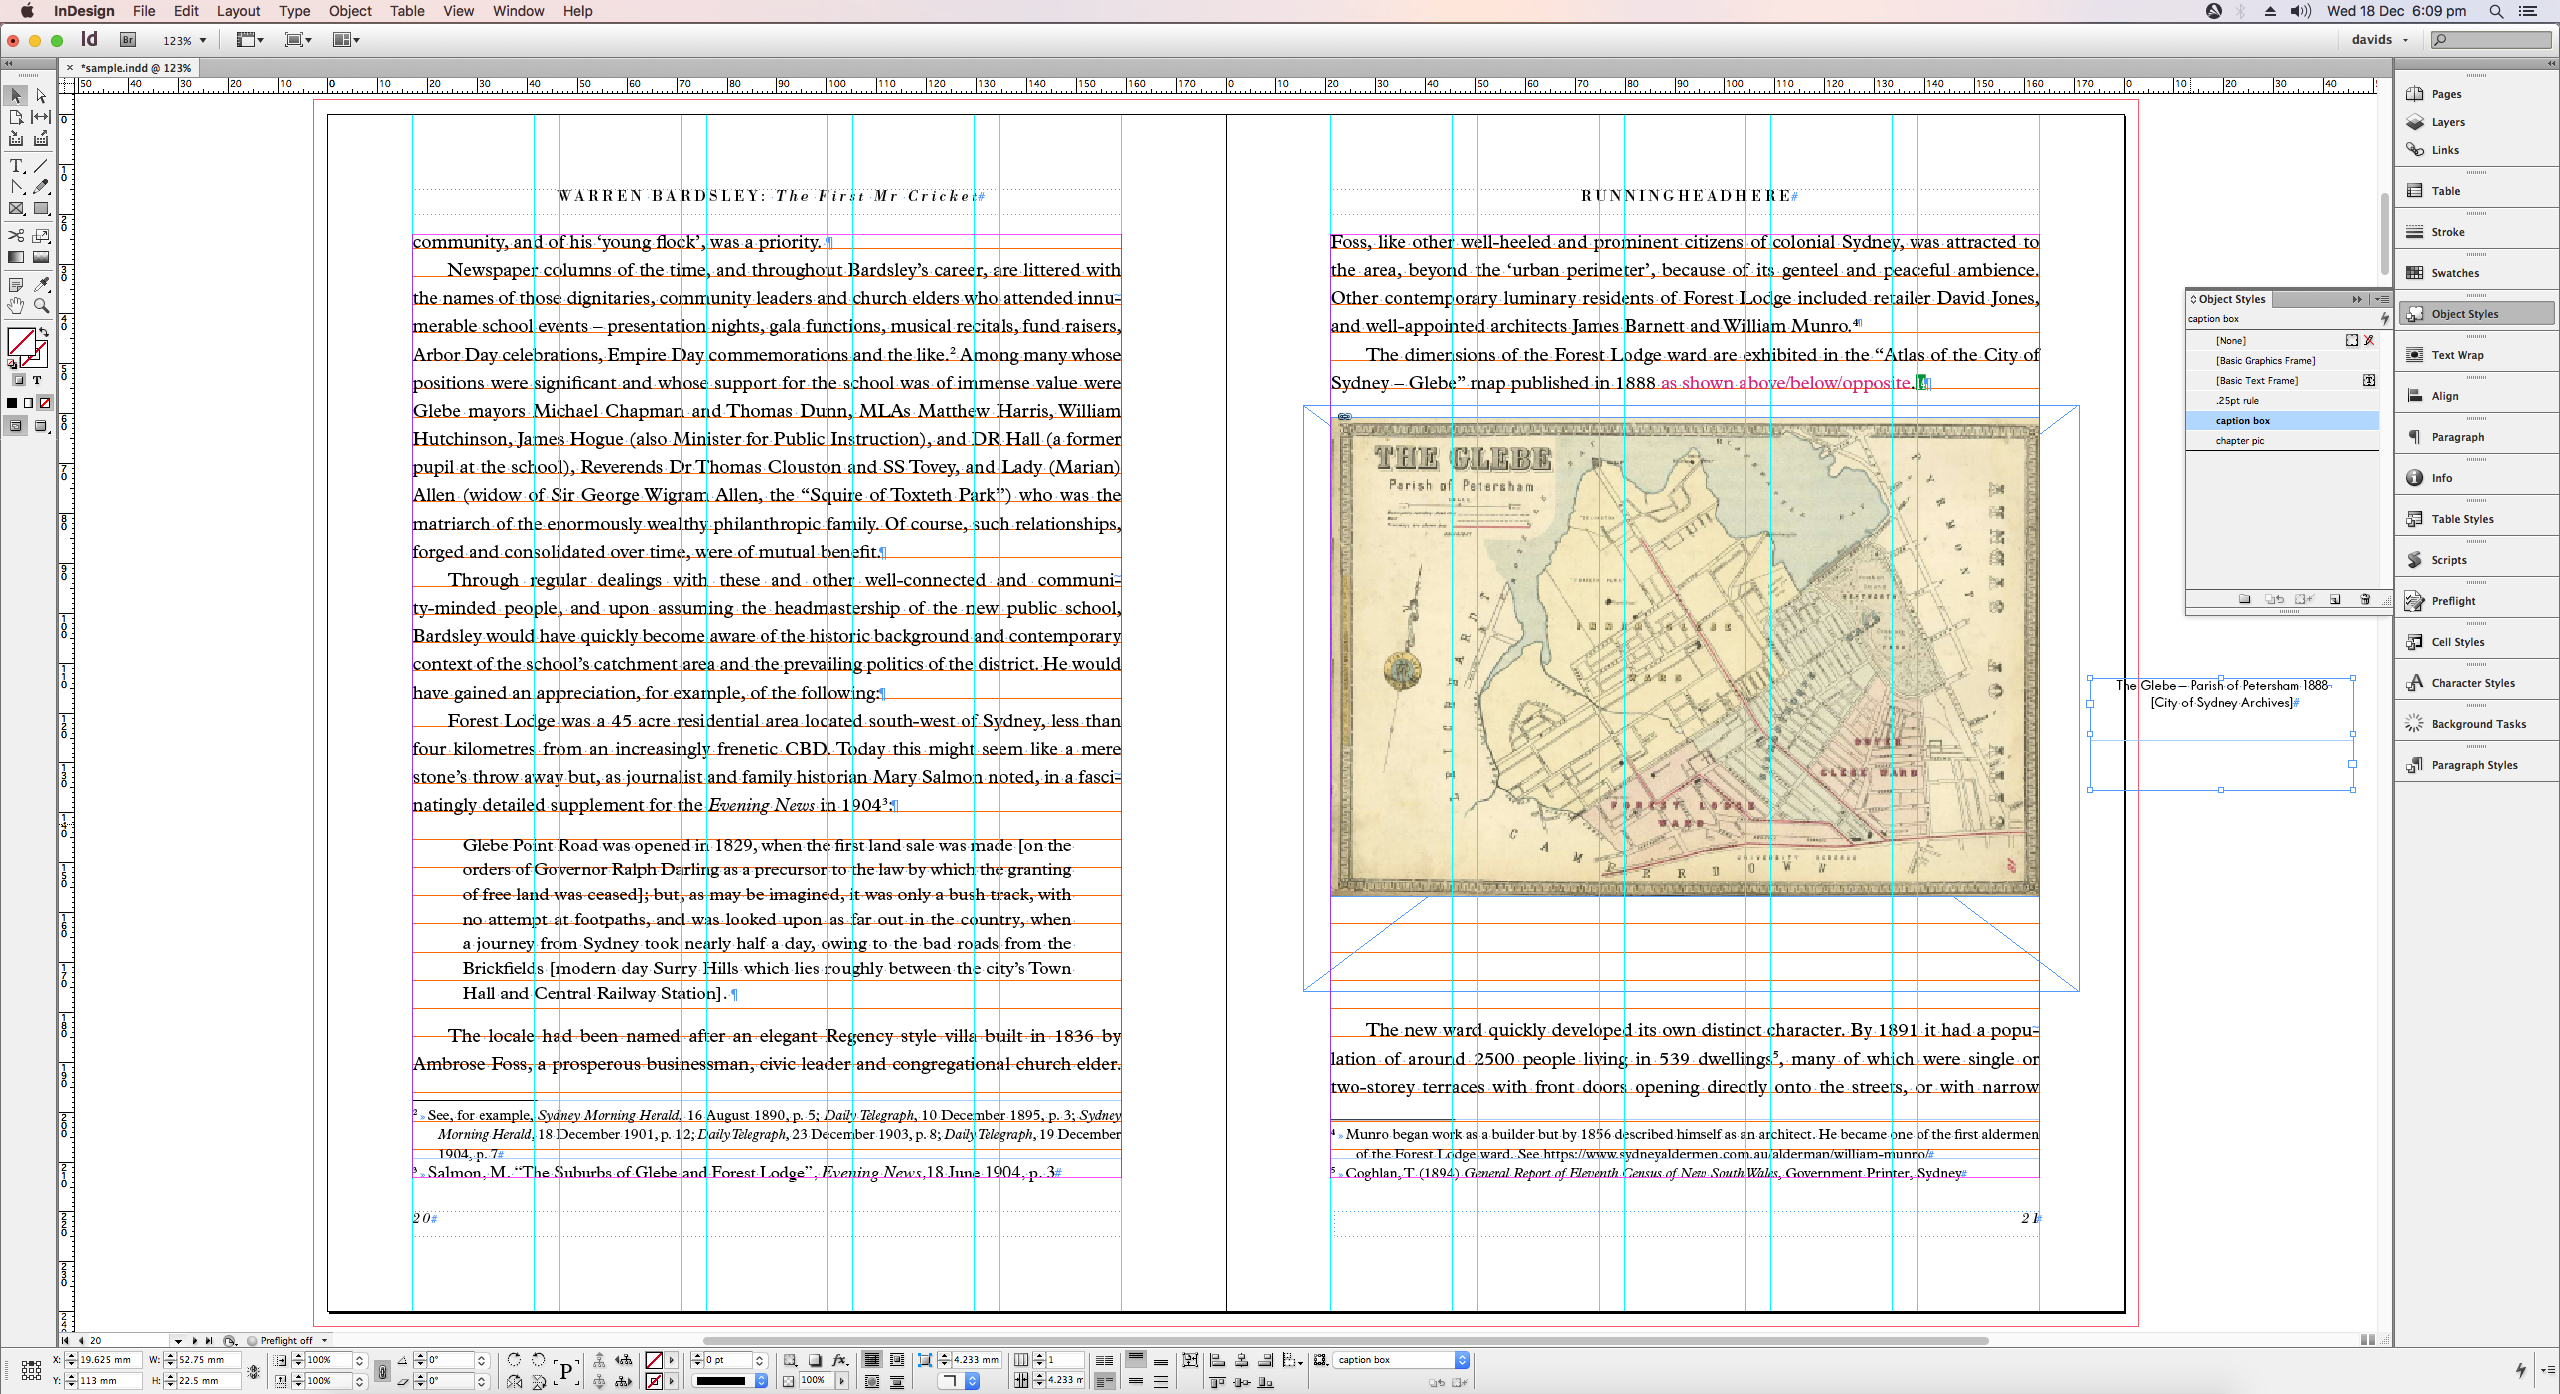
Task: Open the Layout menu
Action: pos(238,11)
